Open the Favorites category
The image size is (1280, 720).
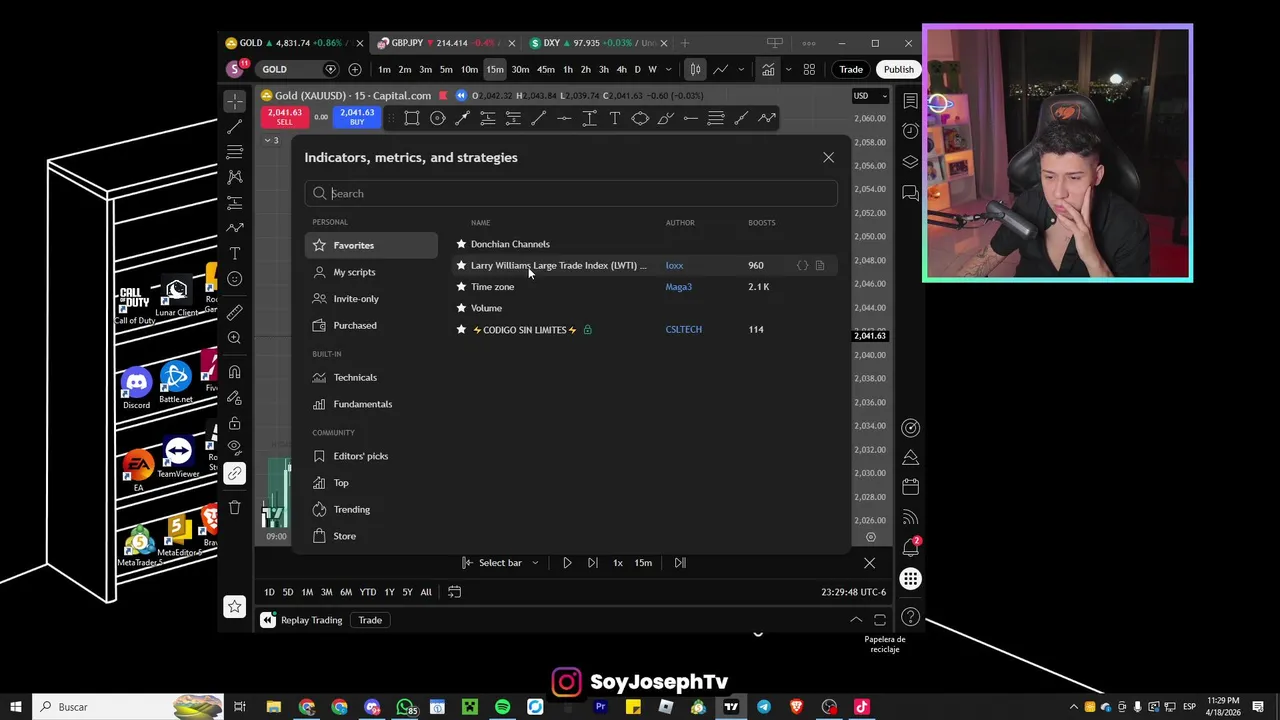click(371, 245)
